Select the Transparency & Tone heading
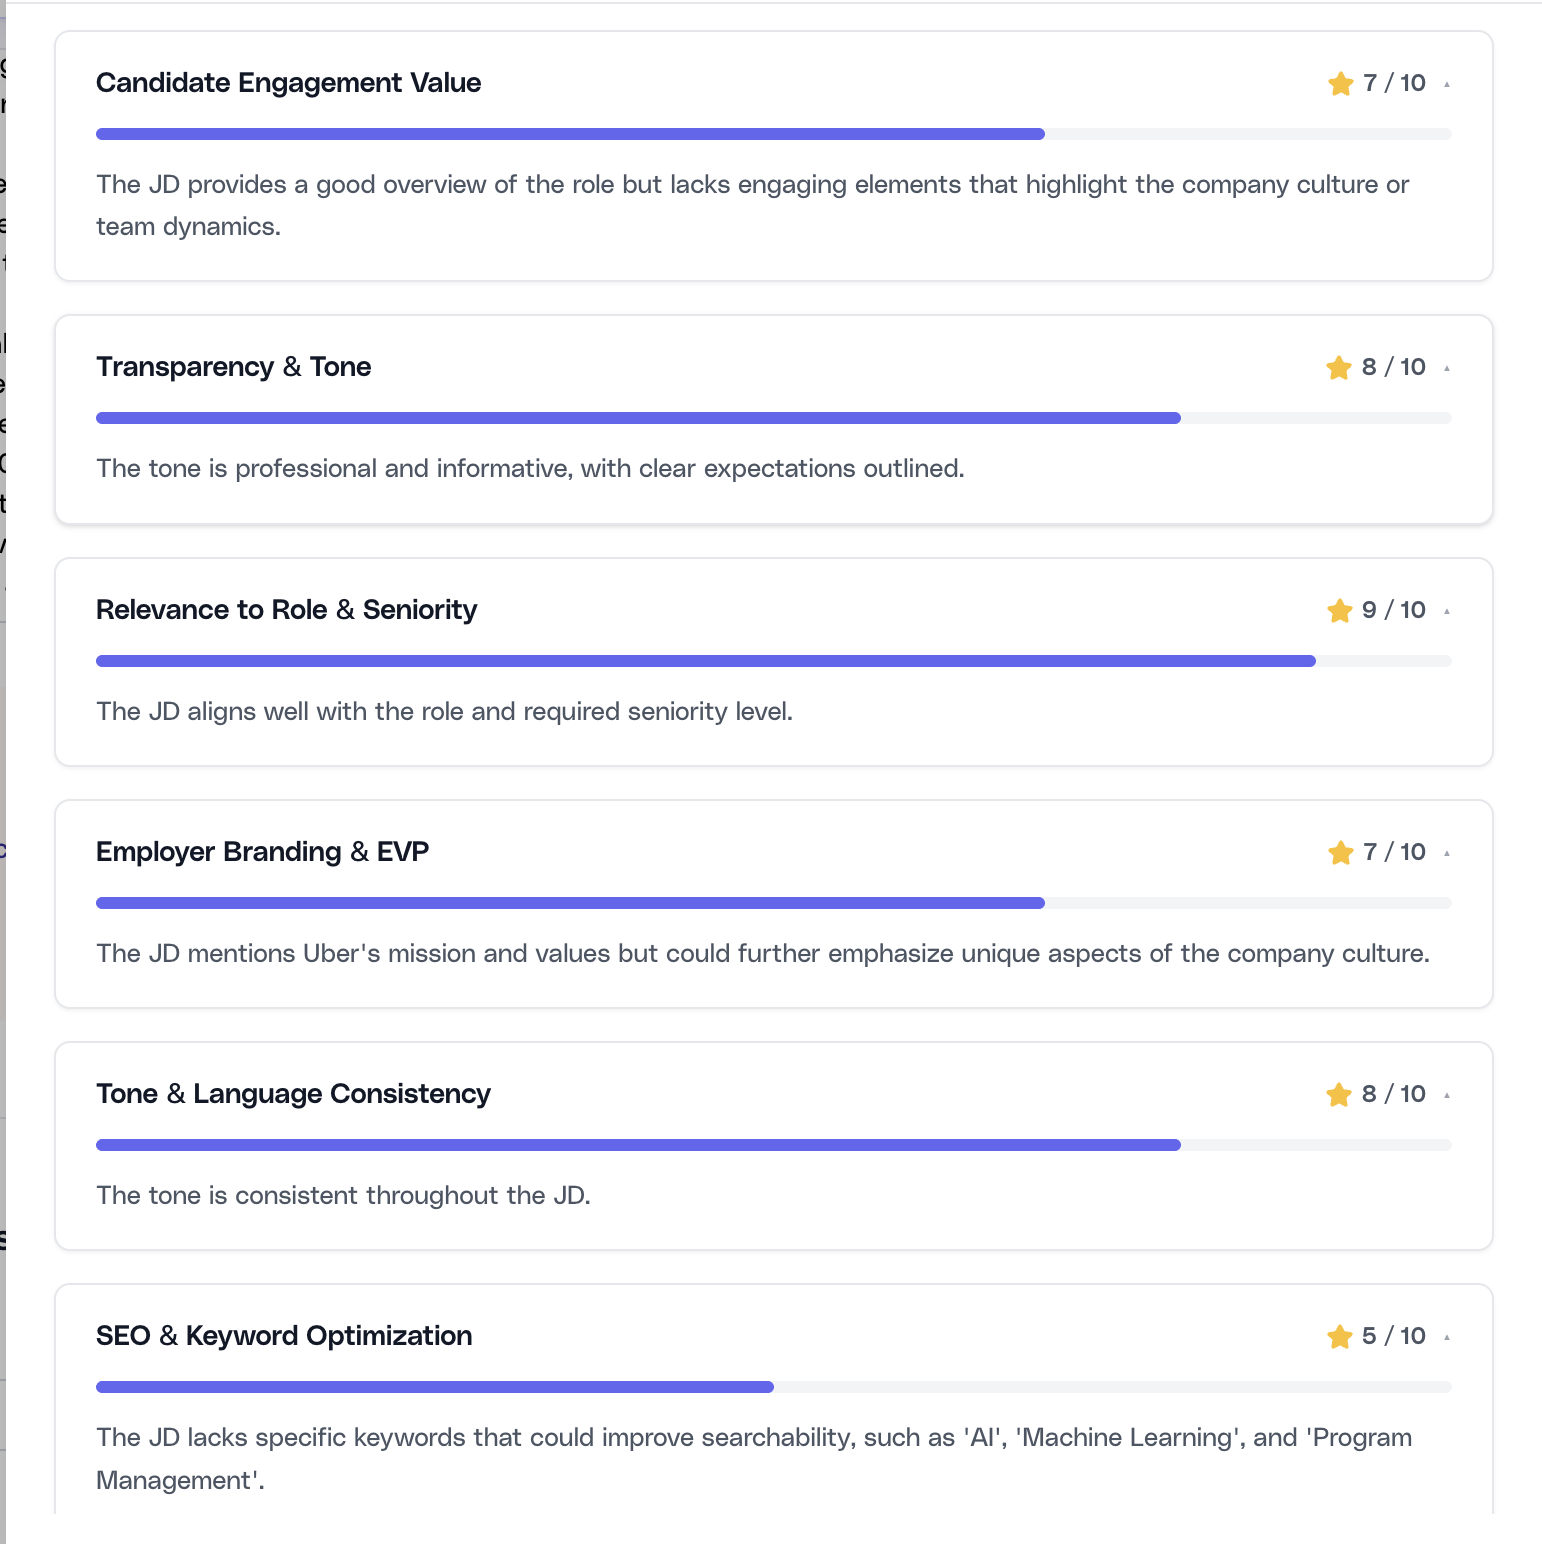Screen dimensions: 1542x1544 233,367
